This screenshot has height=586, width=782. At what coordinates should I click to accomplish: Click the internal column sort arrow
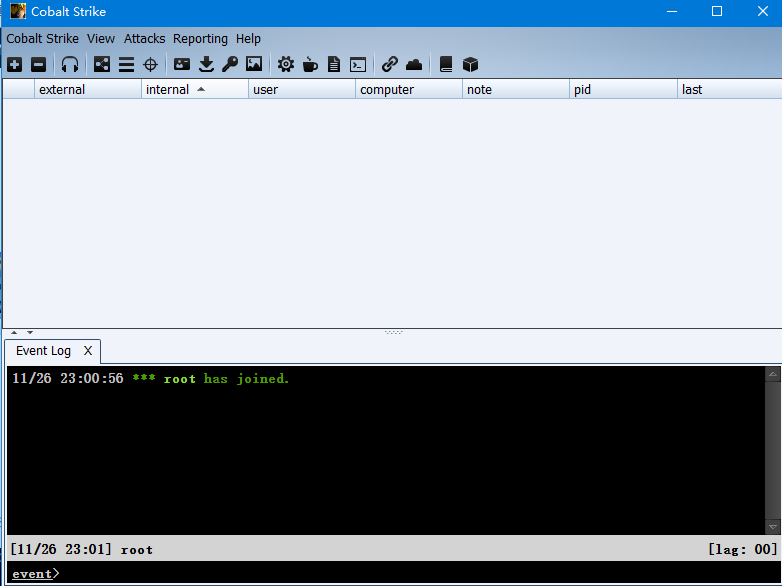point(201,89)
